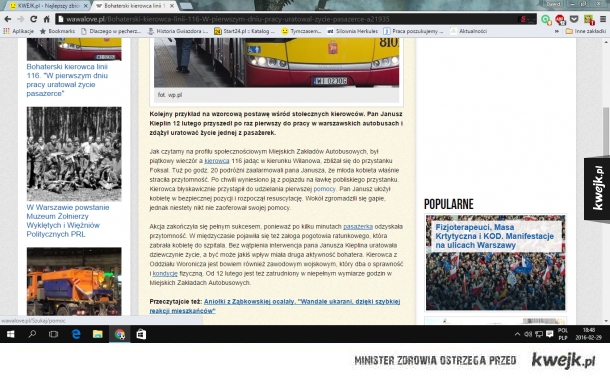Click the vertical page scrollbar thumb

tap(606, 132)
